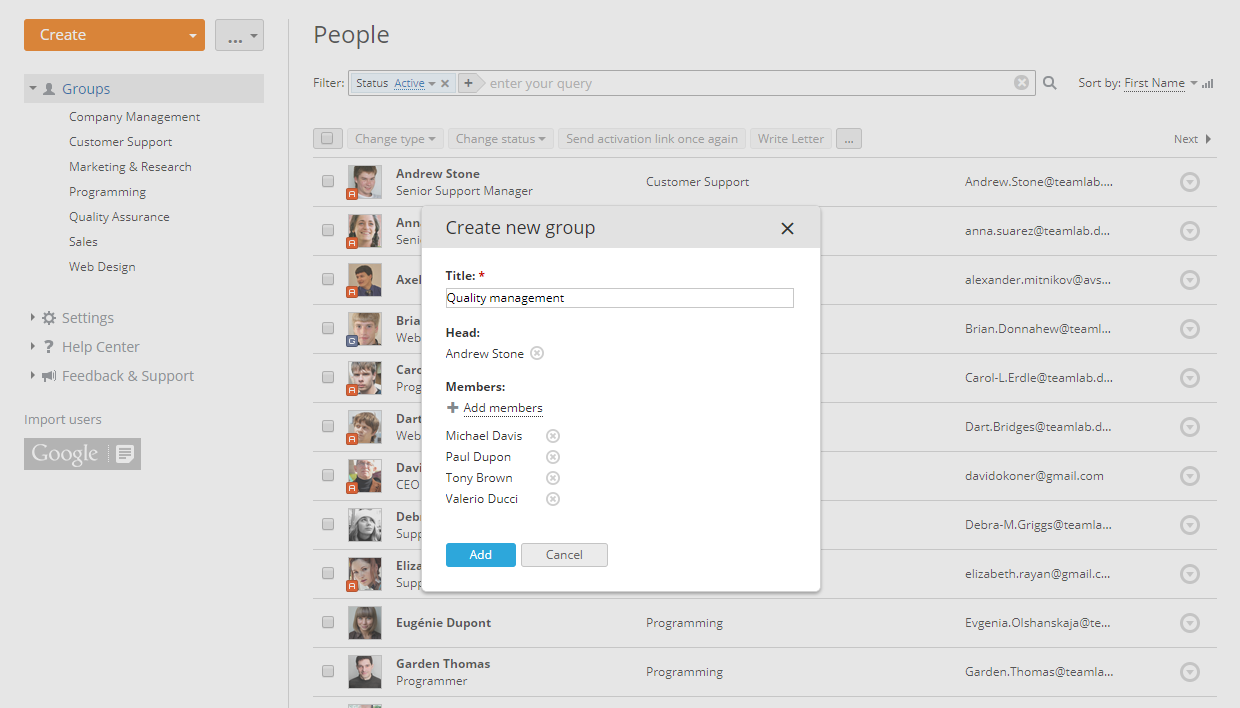
Task: Check the box next to Eugénie Dupont
Action: [x=327, y=622]
